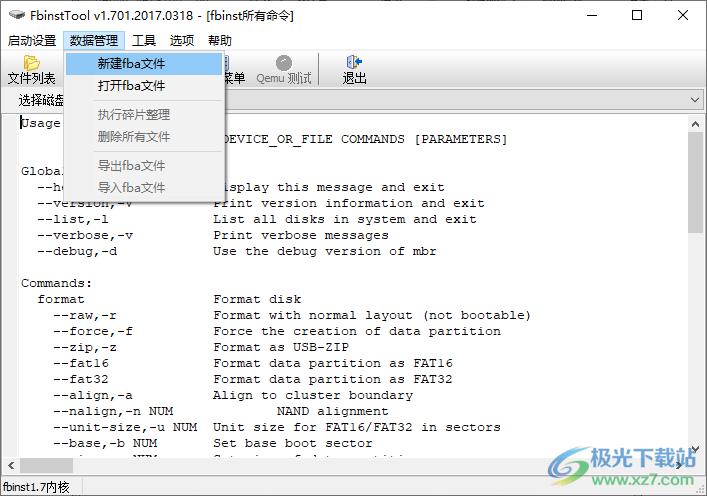Click the 'format' command text
The height and width of the screenshot is (496, 707).
(61, 299)
